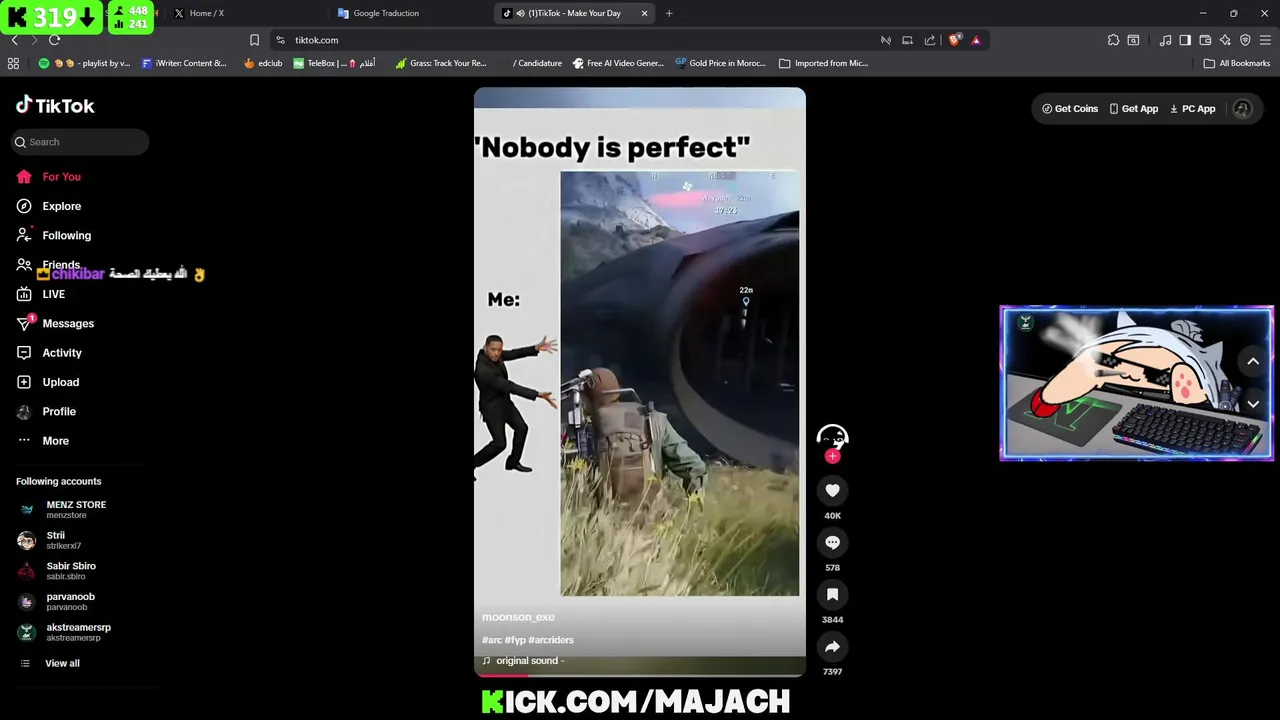Open the edclub bookmark
The image size is (1280, 720).
263,63
